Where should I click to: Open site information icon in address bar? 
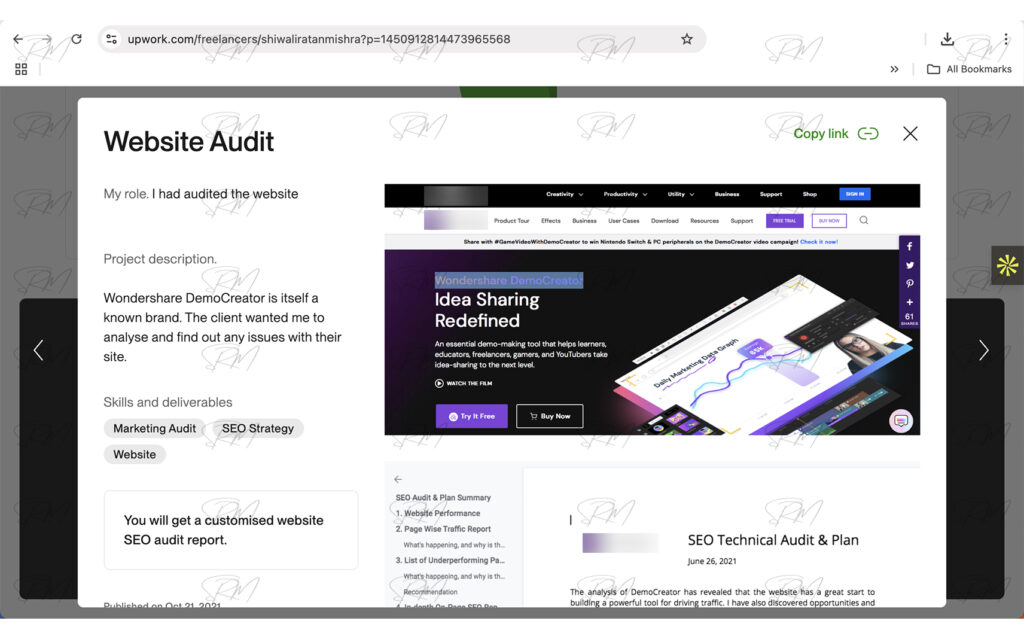pyautogui.click(x=112, y=39)
